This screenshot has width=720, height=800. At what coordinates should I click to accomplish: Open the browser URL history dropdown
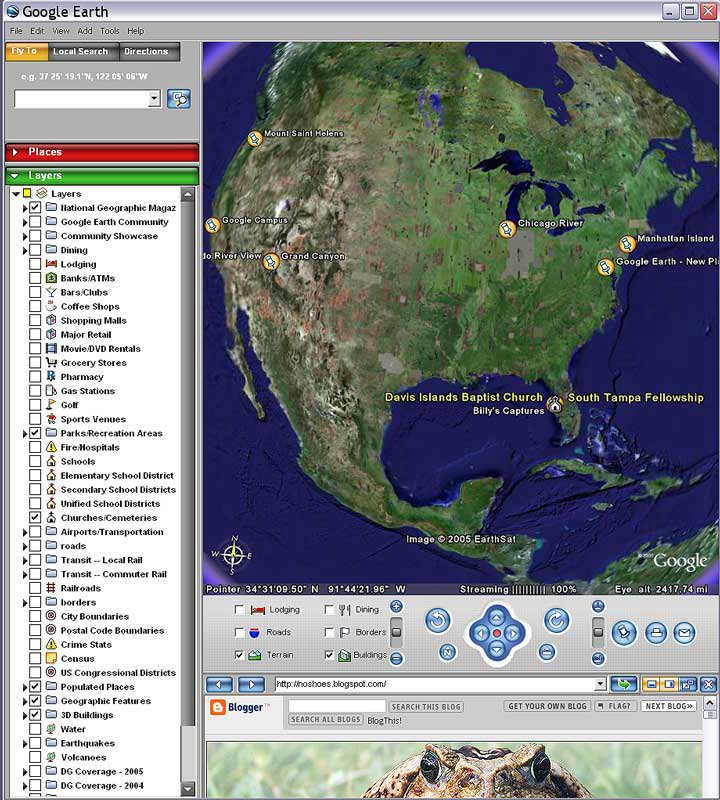601,684
